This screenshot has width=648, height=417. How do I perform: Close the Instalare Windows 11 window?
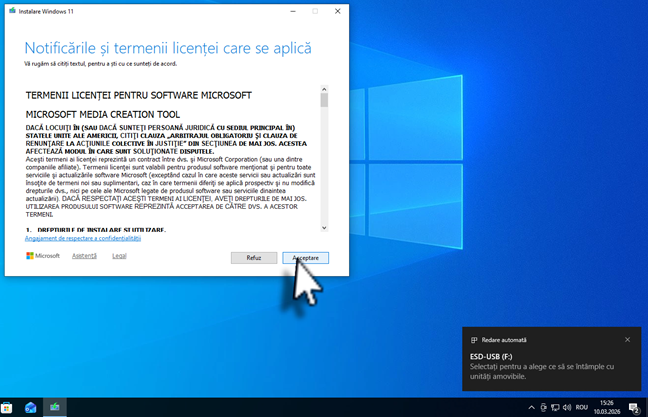[x=338, y=11]
